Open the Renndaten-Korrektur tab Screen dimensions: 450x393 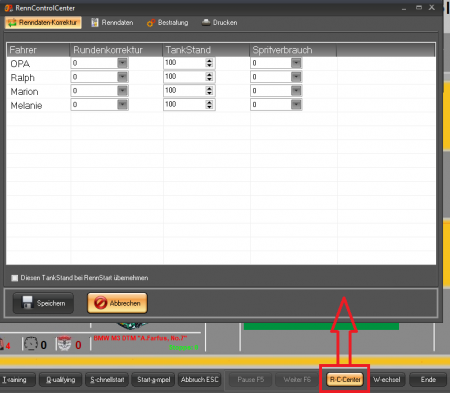(x=43, y=23)
